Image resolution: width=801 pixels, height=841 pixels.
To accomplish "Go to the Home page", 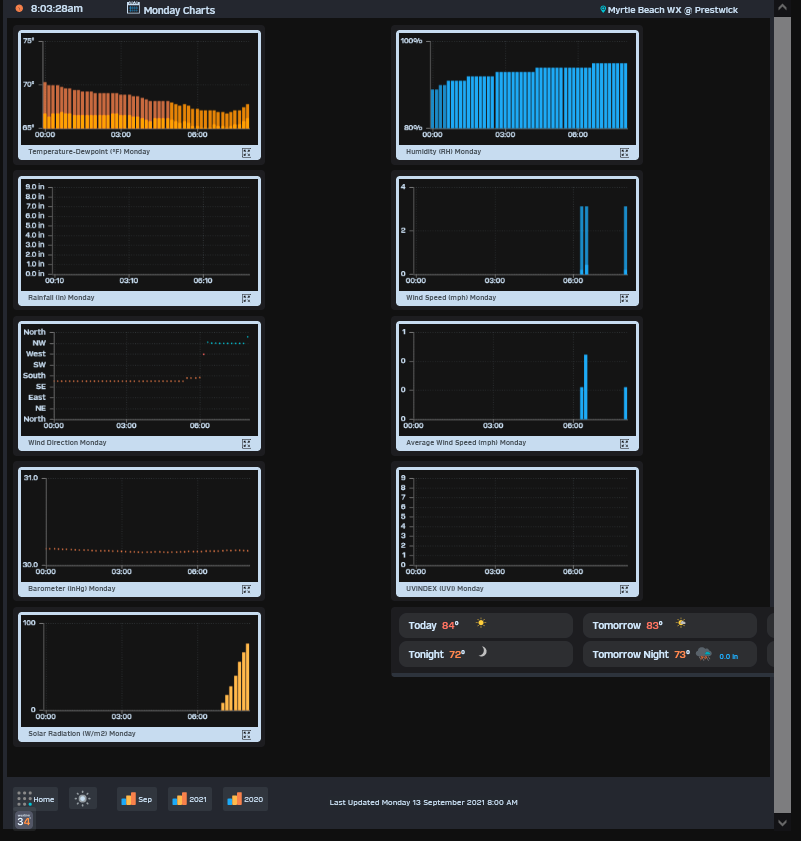I will coord(35,799).
